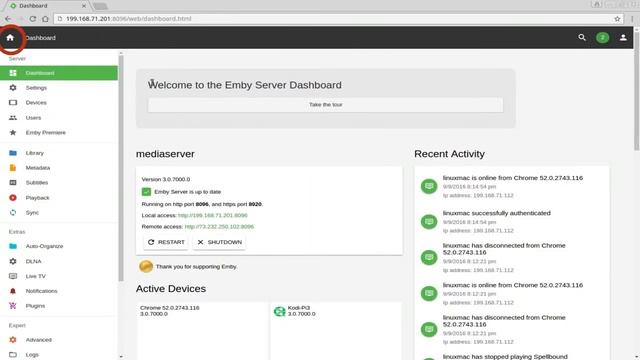Click the Logs folder icon
This screenshot has height=360, width=640.
[13, 355]
